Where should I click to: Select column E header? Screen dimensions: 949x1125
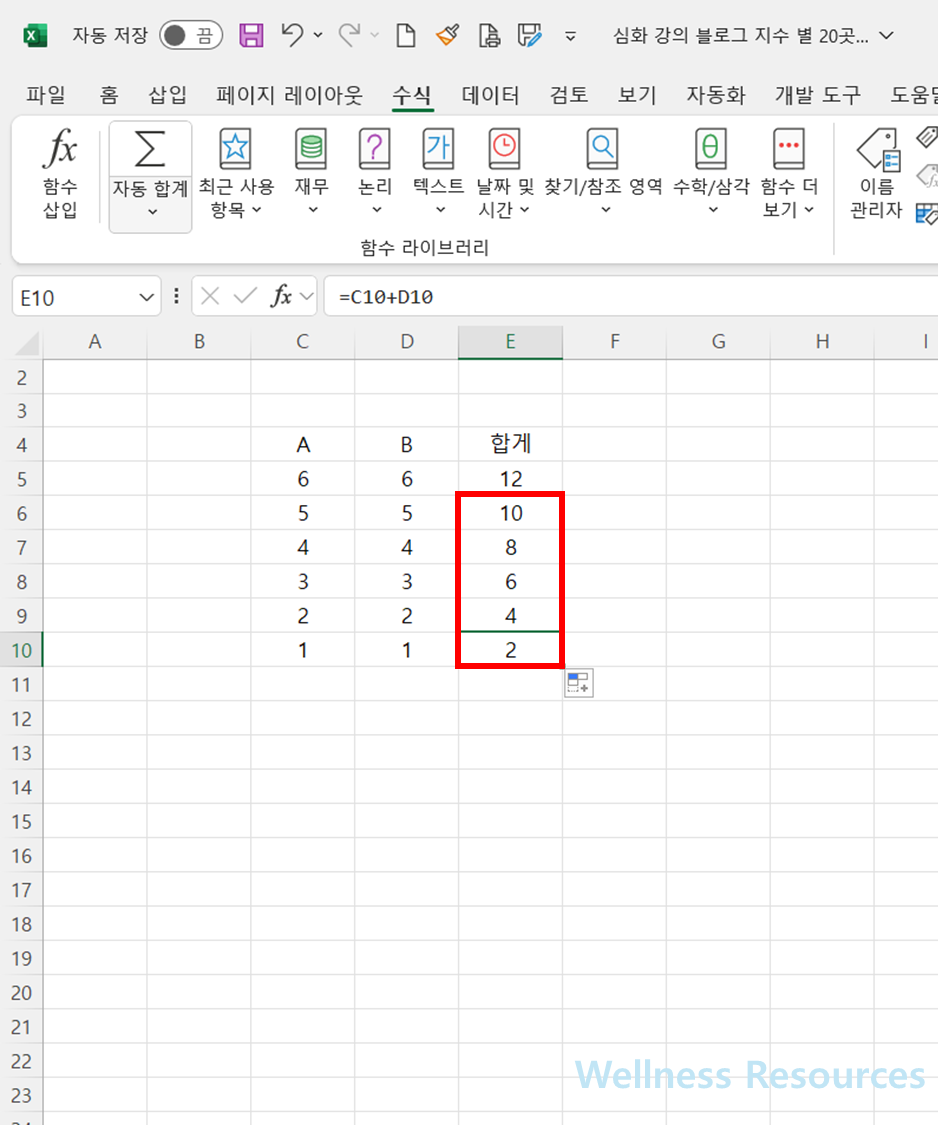(x=511, y=342)
